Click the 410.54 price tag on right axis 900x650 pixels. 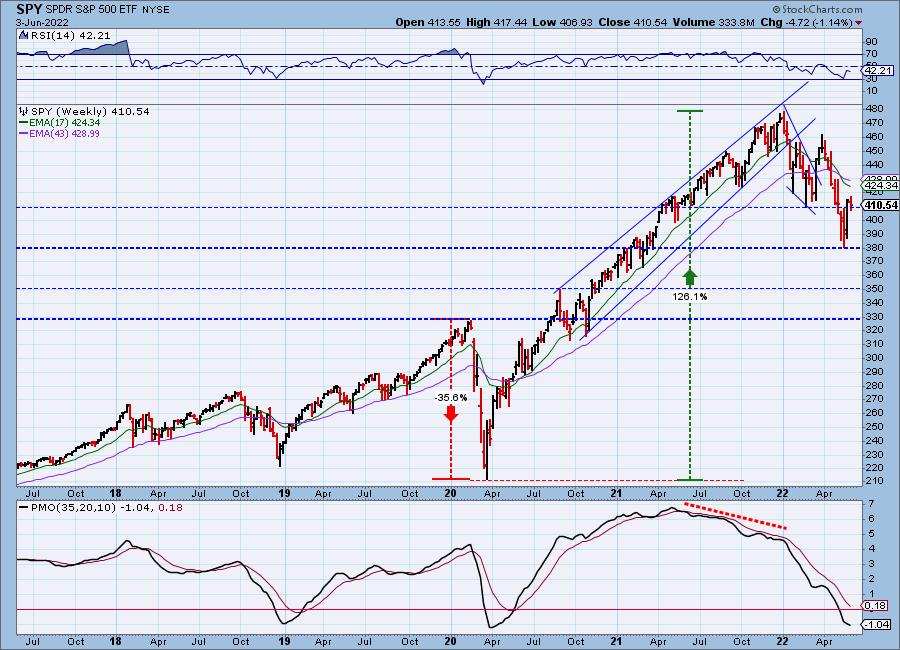pos(880,205)
